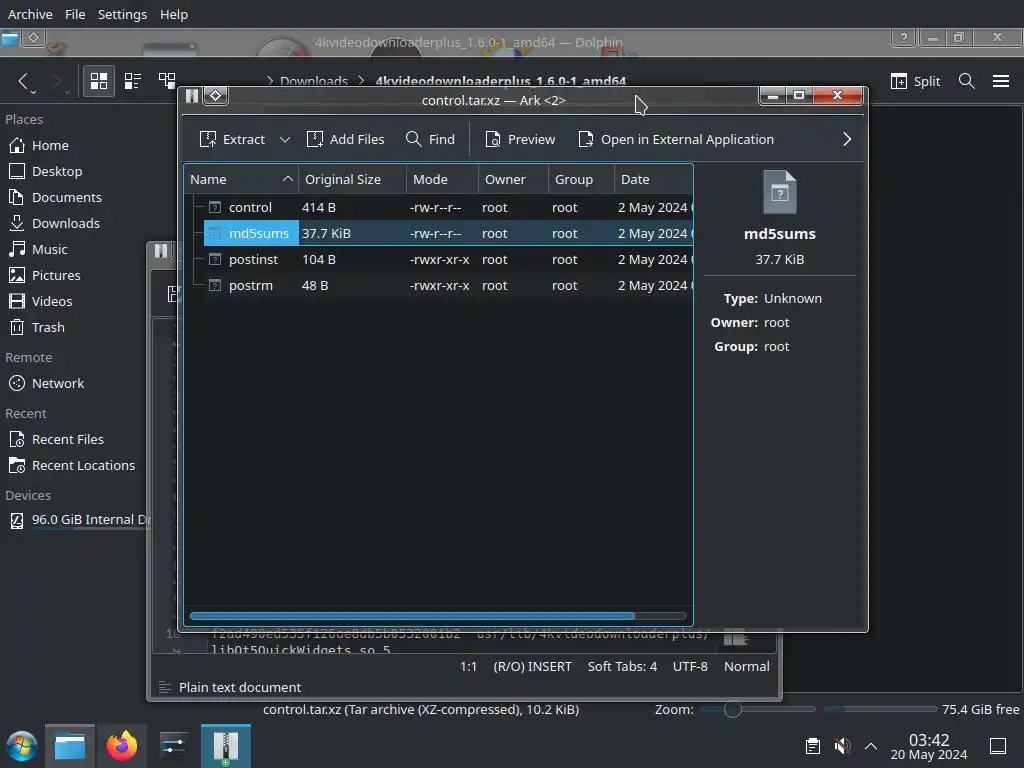Image resolution: width=1024 pixels, height=768 pixels.
Task: Expand hidden system tray icons arrow
Action: coord(871,746)
